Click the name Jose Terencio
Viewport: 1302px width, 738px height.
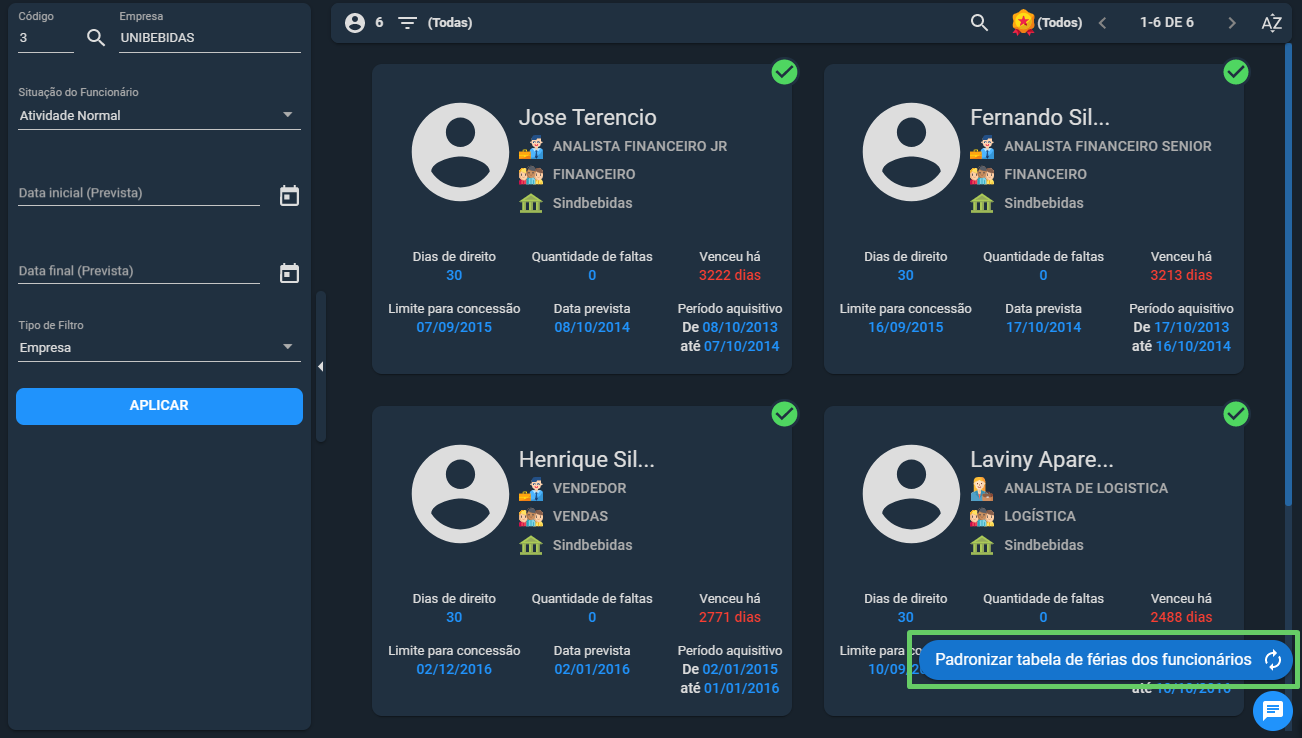pyautogui.click(x=587, y=117)
